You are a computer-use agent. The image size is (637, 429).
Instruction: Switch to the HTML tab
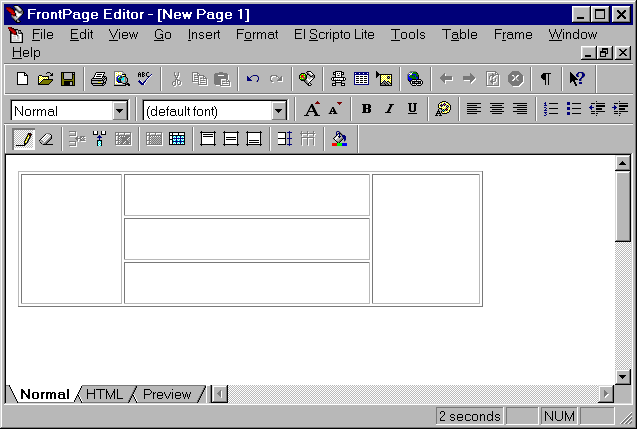click(105, 394)
